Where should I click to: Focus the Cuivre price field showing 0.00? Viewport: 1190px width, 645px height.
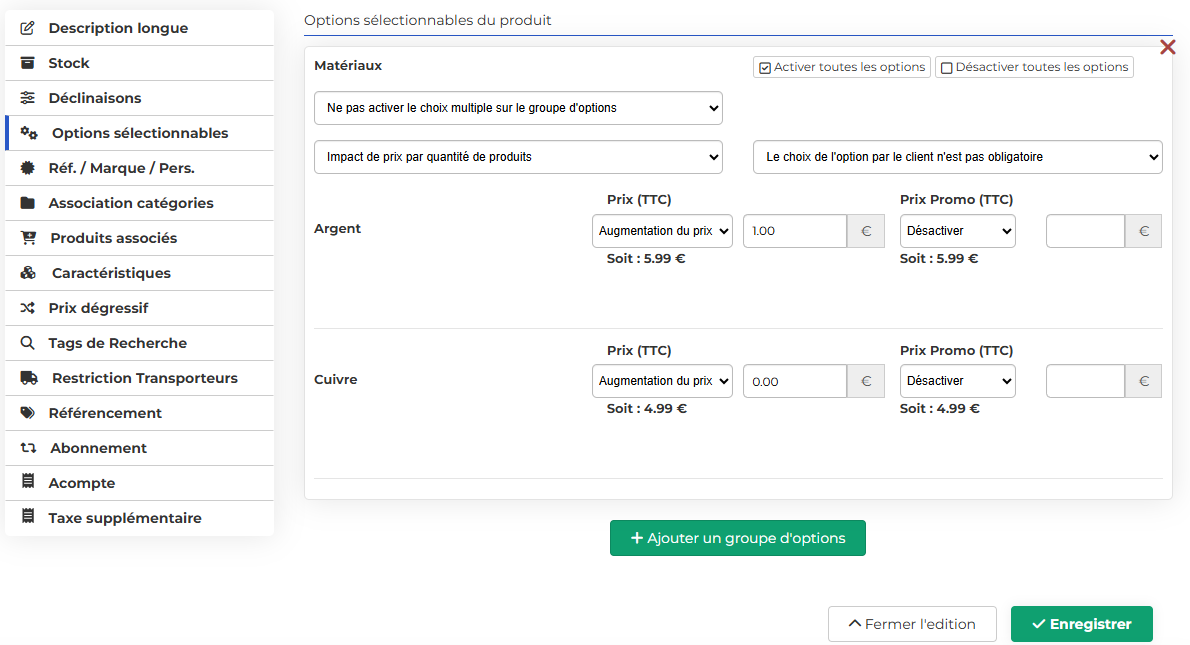795,382
